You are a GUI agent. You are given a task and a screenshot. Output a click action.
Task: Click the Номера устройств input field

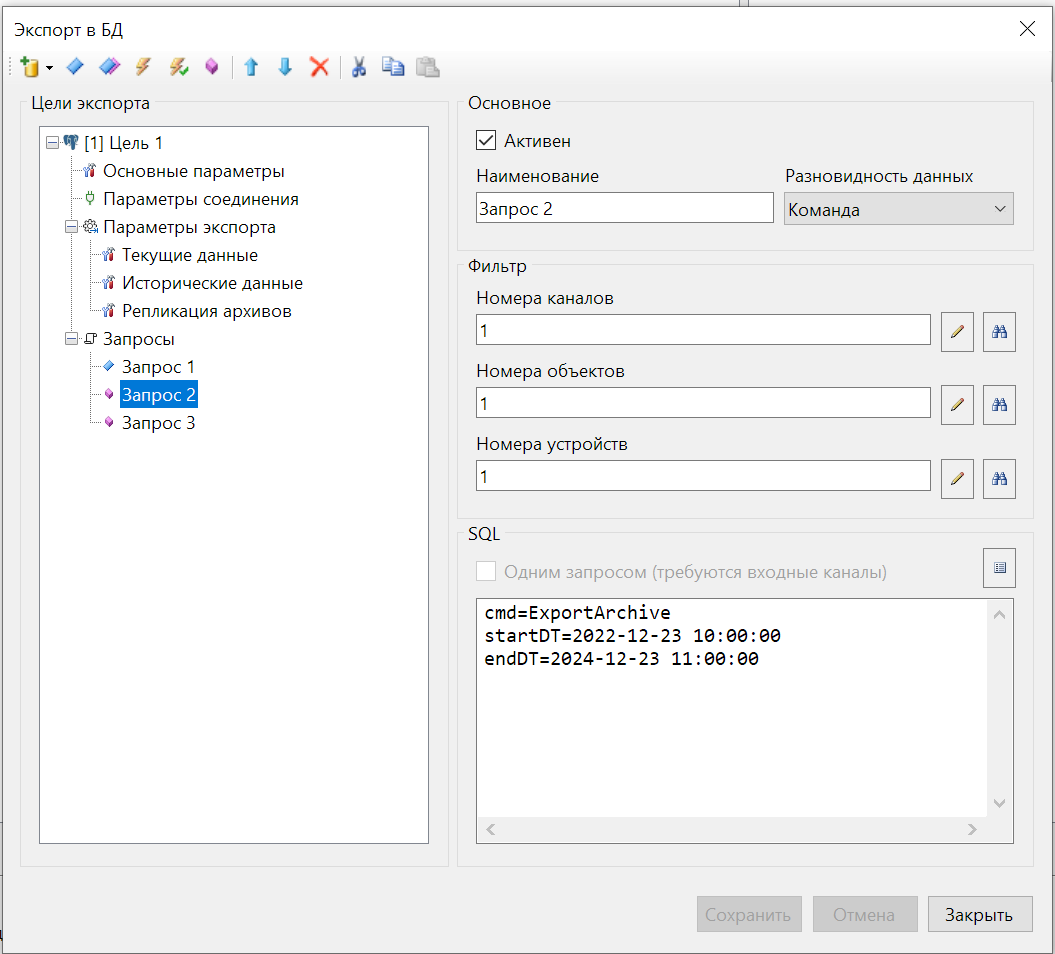[703, 476]
